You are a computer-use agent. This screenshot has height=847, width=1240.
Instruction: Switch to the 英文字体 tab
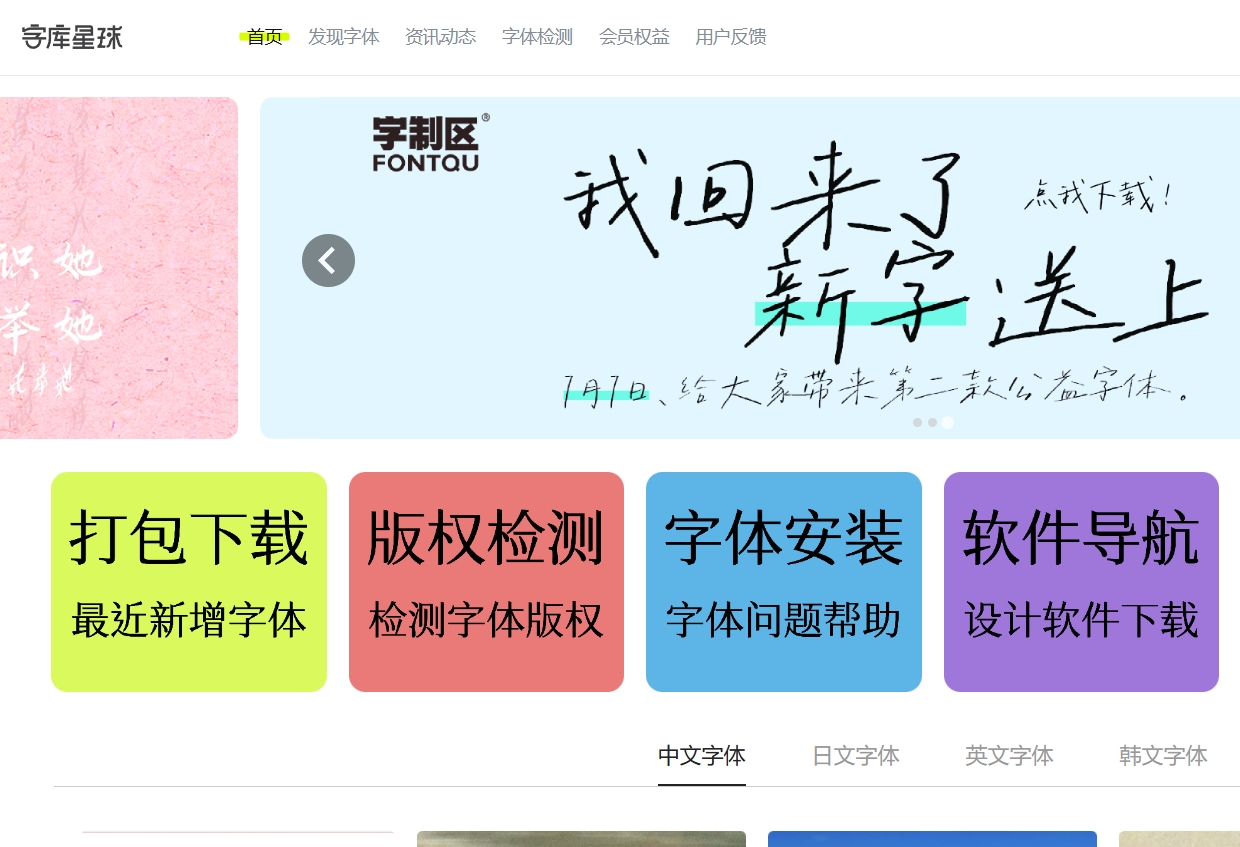pos(1009,756)
